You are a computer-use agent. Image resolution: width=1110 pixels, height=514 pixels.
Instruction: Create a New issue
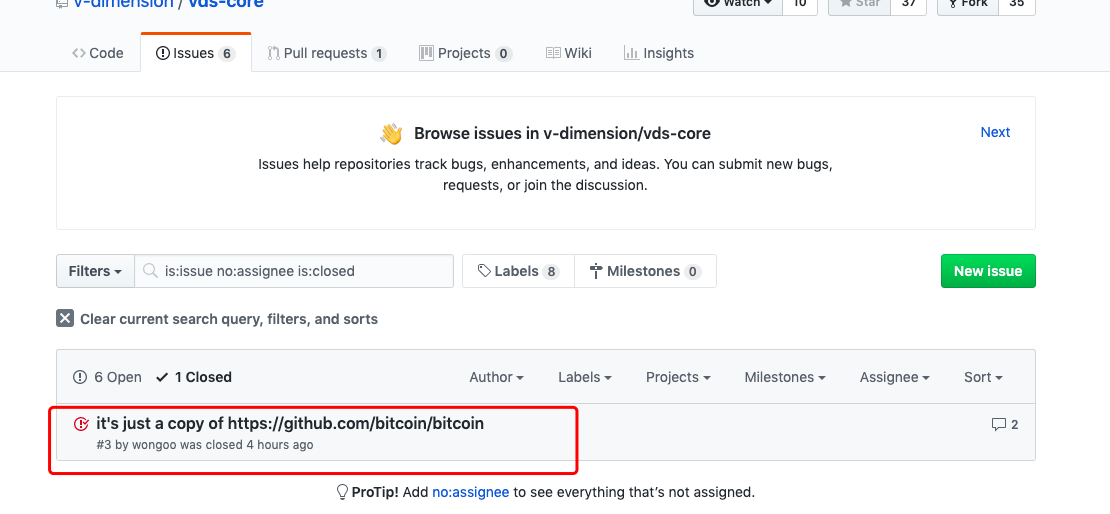click(988, 271)
